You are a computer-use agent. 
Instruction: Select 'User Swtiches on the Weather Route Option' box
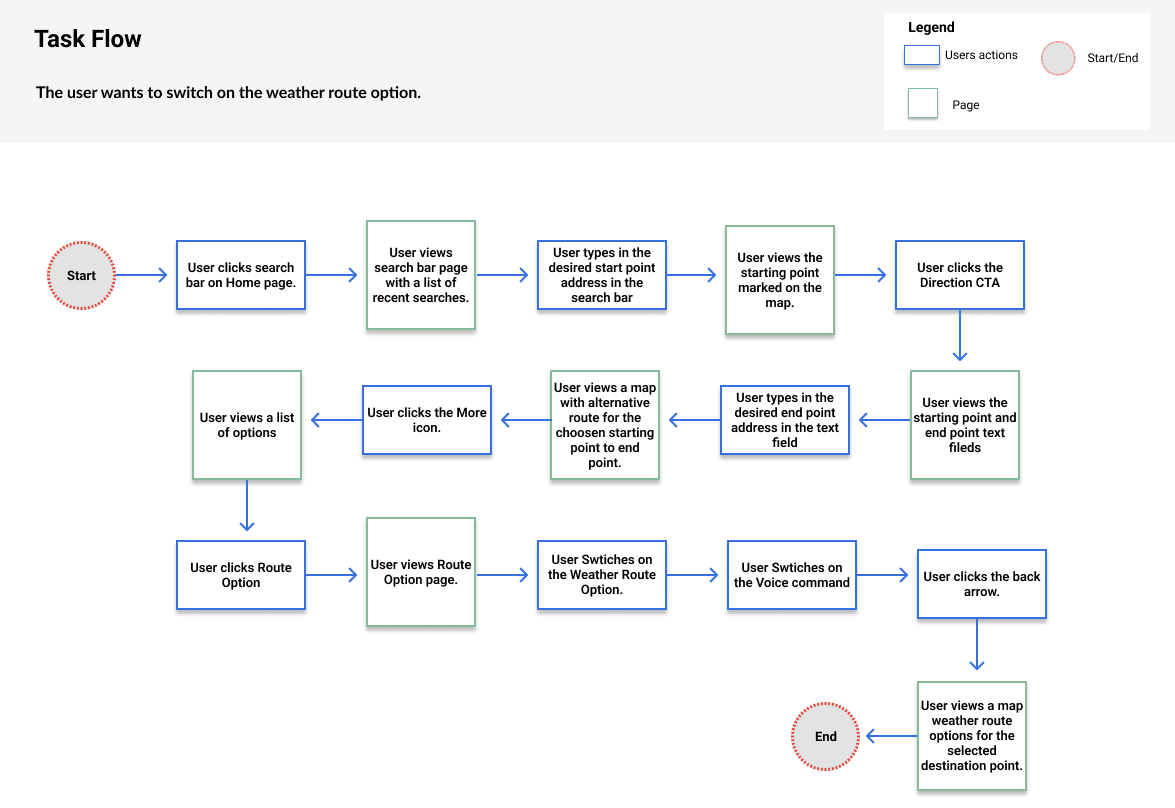click(602, 575)
